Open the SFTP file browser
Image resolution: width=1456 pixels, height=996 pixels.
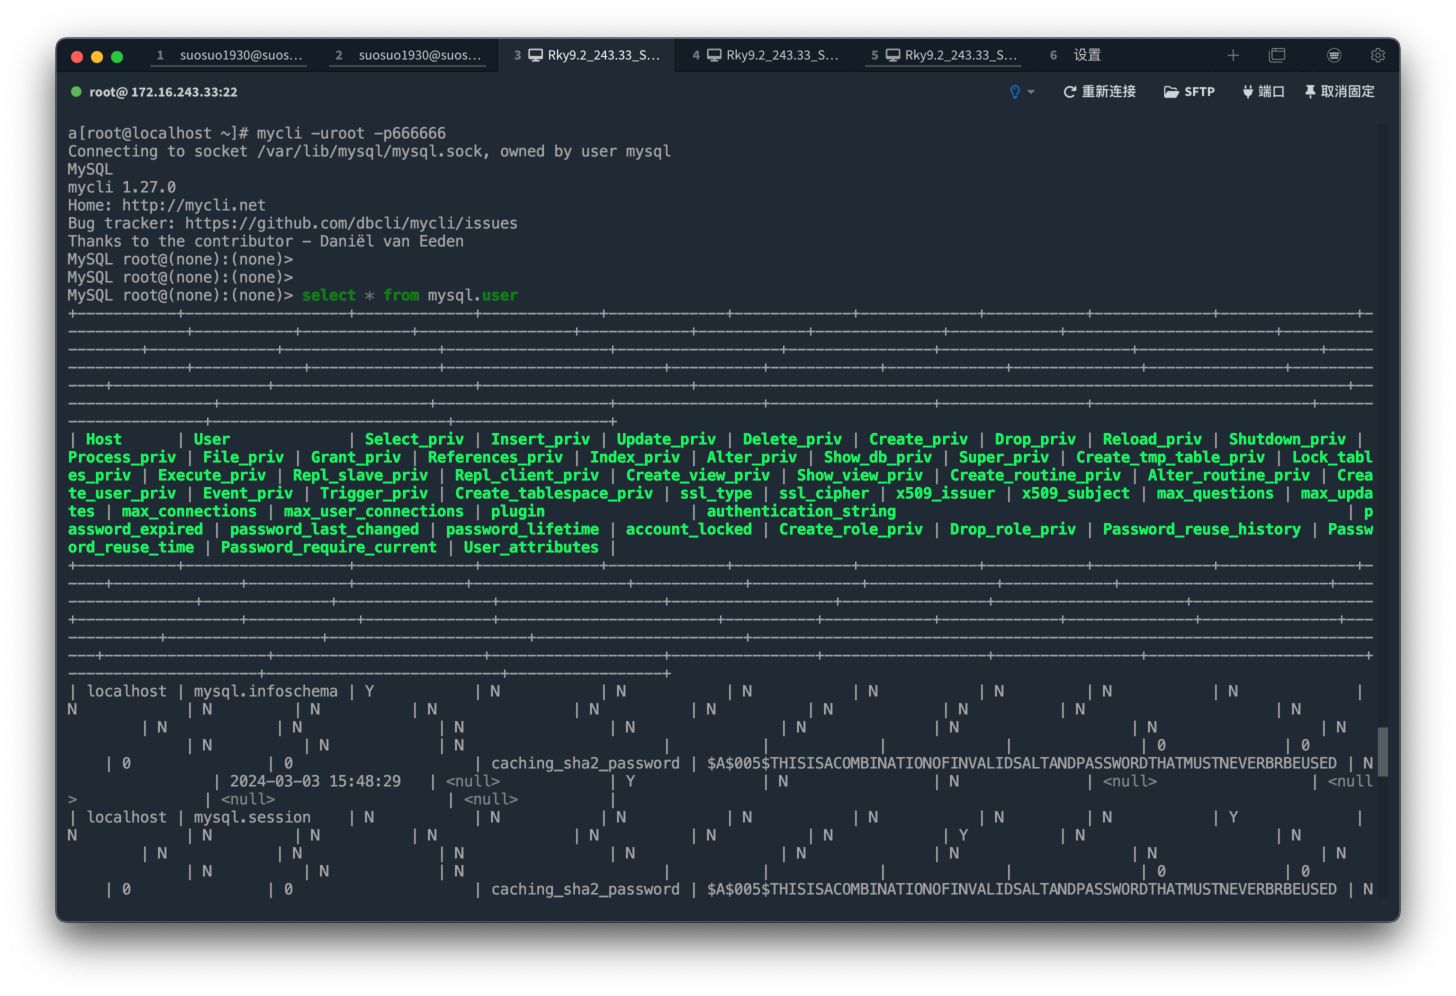click(x=1189, y=92)
